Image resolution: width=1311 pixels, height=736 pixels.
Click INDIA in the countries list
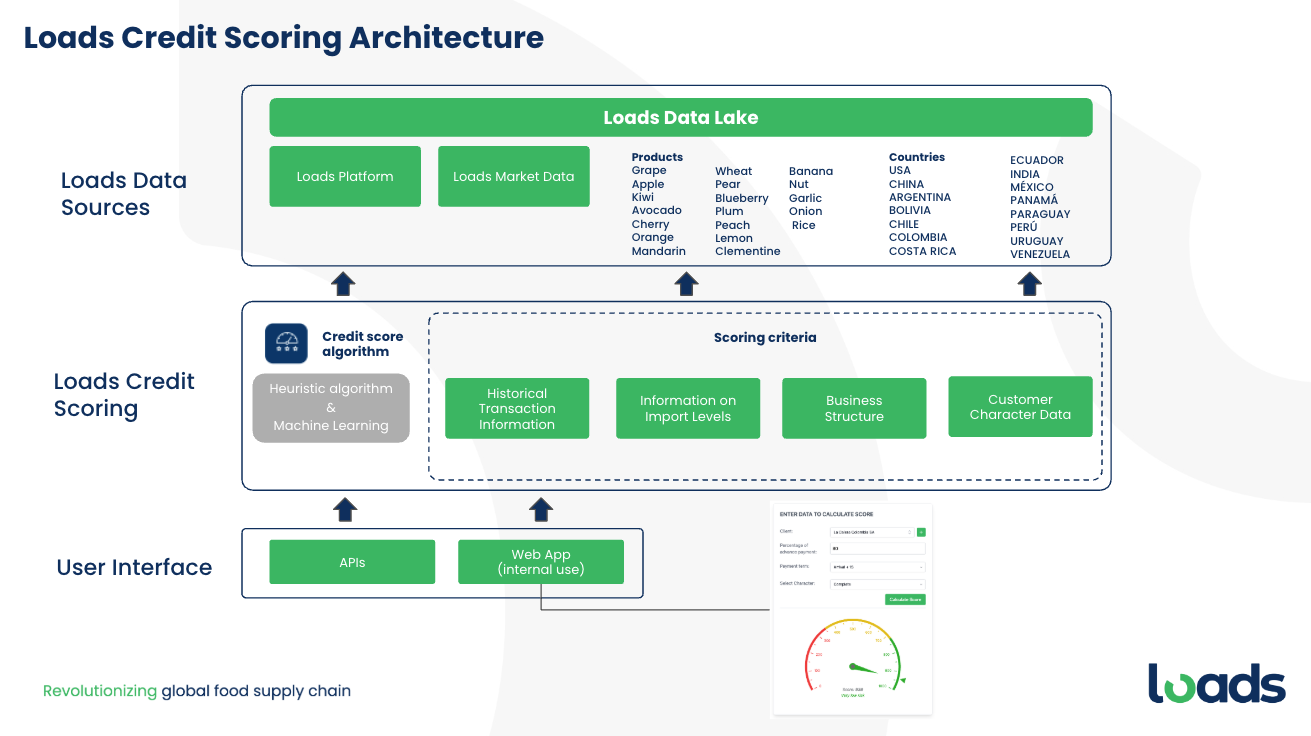(x=1025, y=174)
